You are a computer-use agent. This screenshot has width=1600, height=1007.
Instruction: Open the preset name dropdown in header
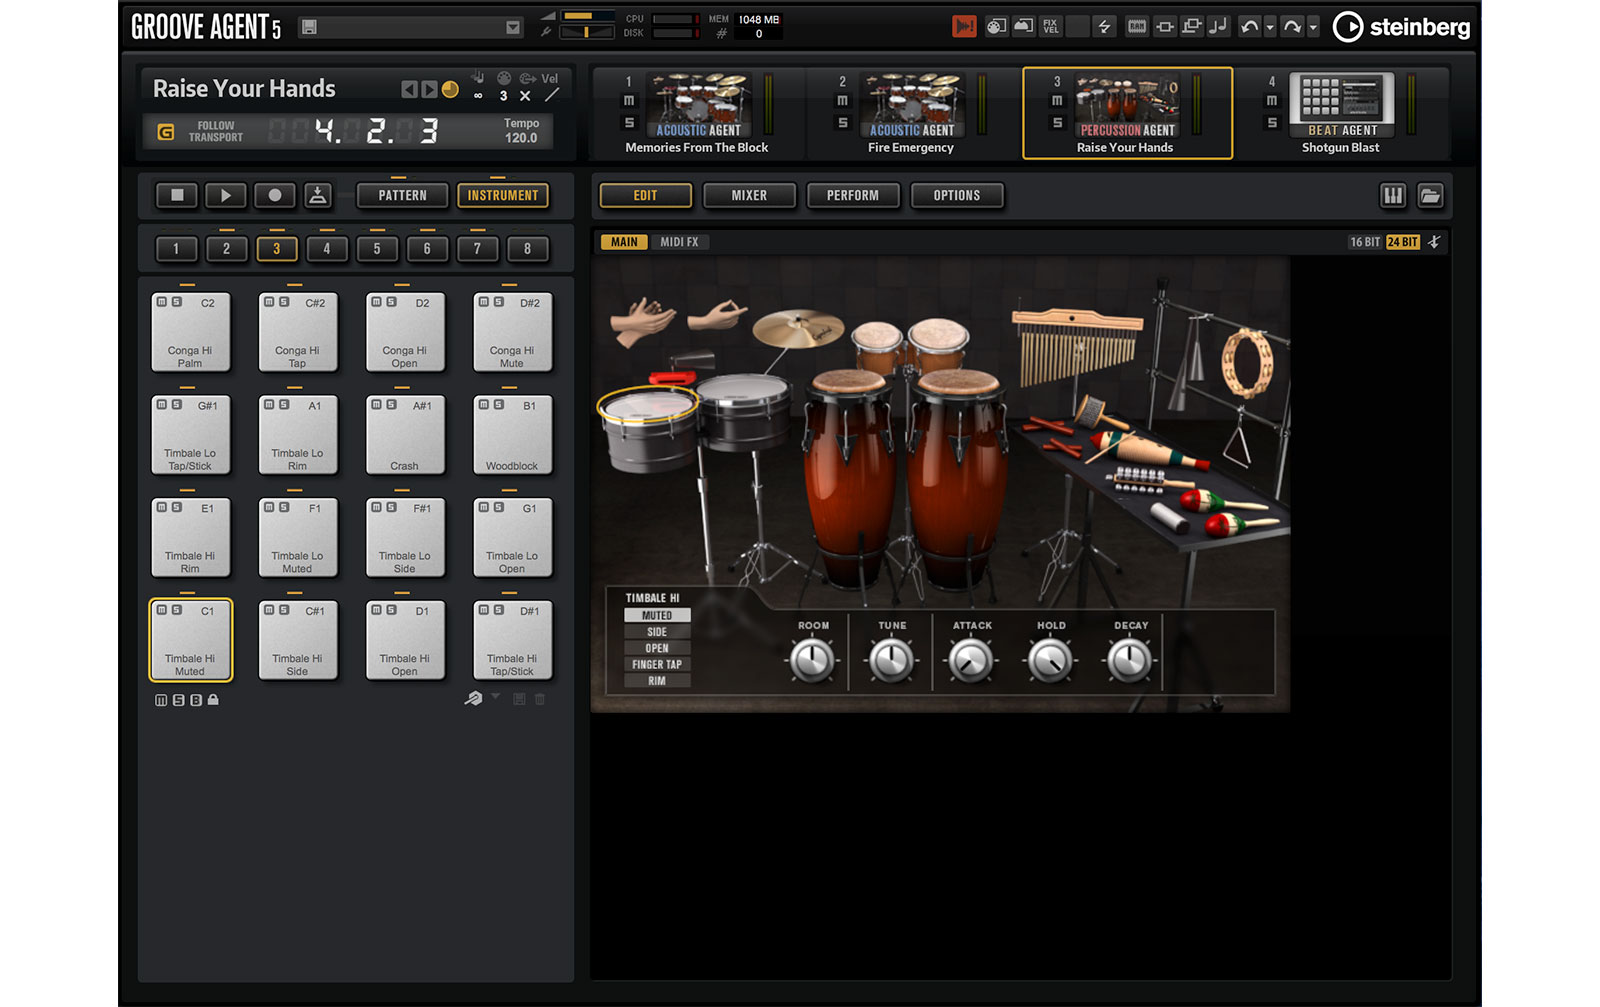513,27
